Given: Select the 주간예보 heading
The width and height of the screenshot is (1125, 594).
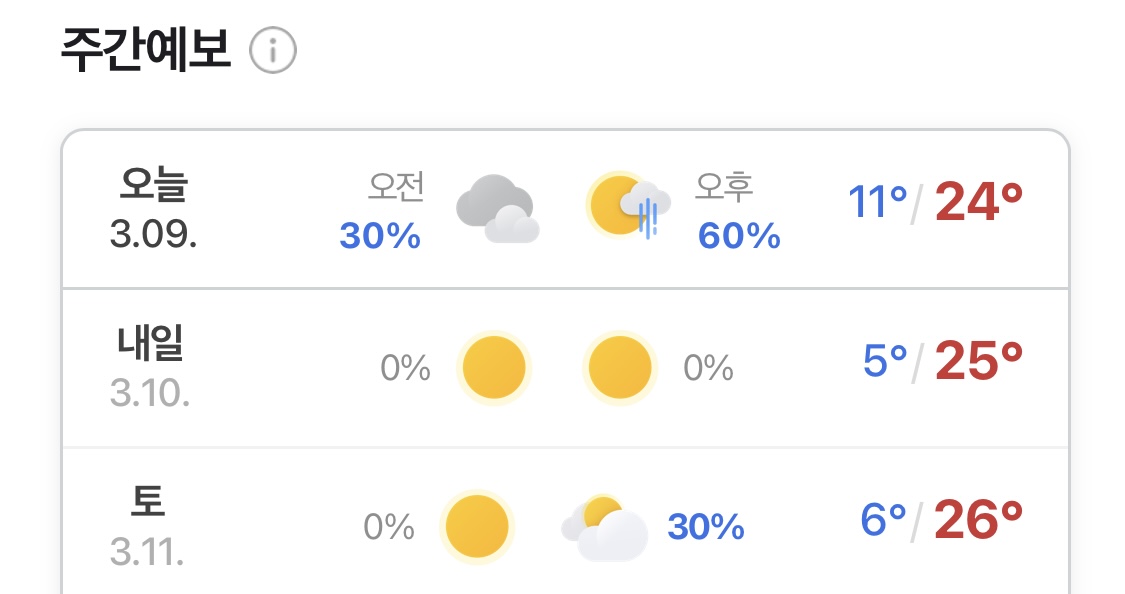Looking at the screenshot, I should coord(146,50).
